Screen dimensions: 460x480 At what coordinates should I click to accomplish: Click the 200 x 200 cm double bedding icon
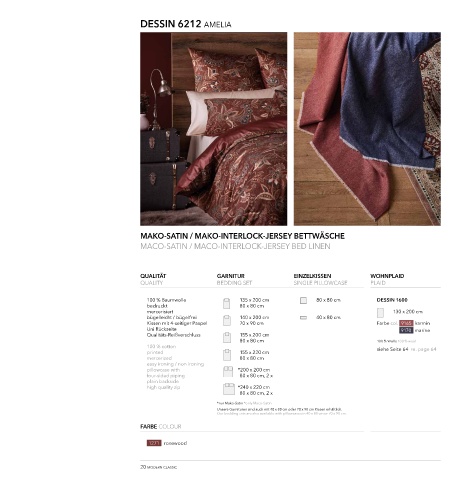(228, 372)
